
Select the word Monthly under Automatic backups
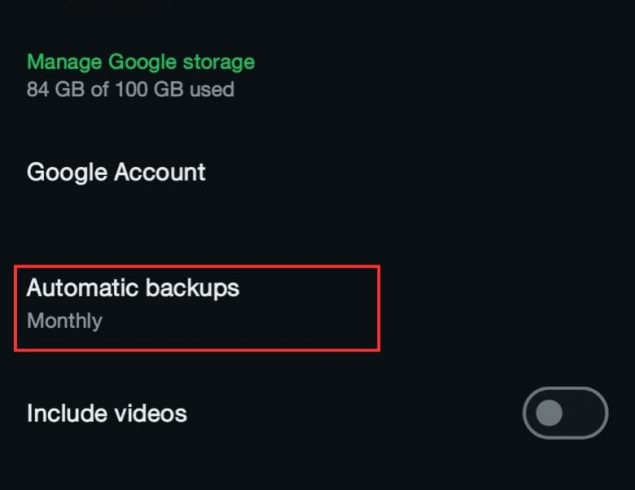(x=64, y=321)
